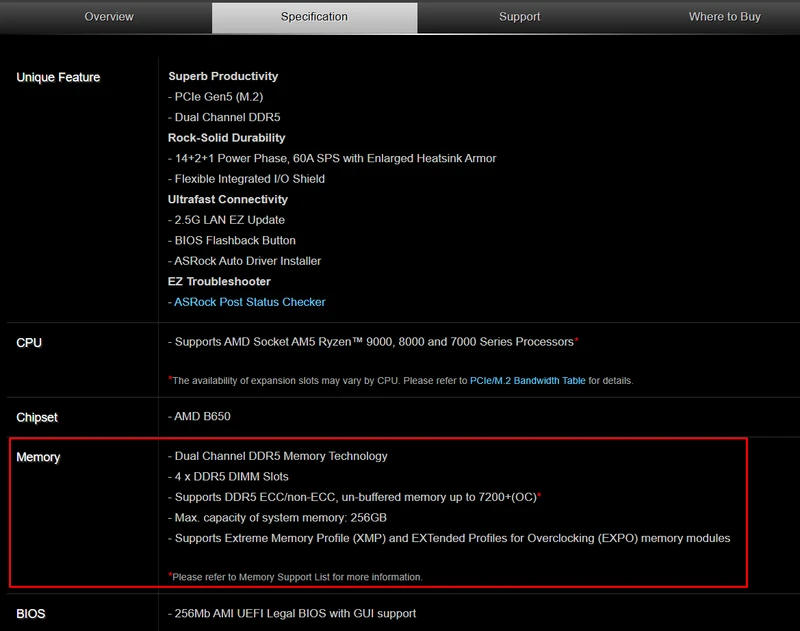The image size is (800, 631).
Task: Click the 2.5G LAN EZ Update line
Action: [227, 220]
